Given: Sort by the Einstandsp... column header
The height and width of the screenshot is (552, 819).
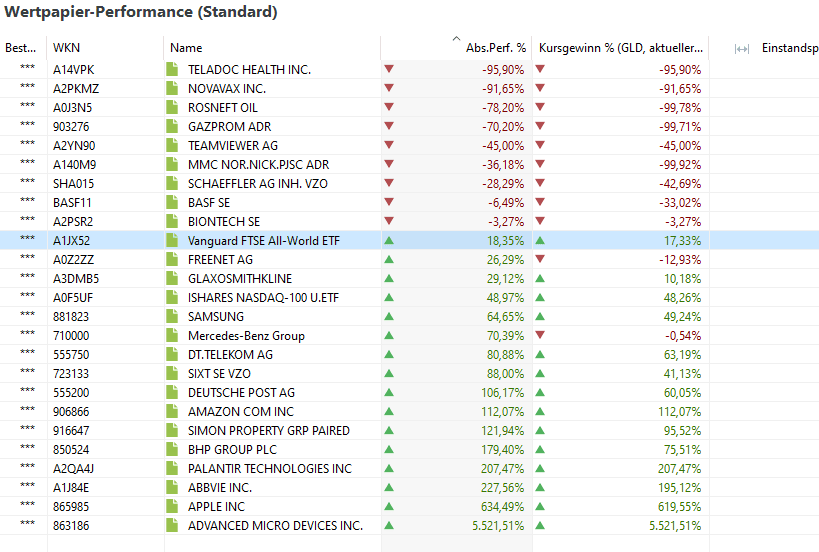Looking at the screenshot, I should coord(790,48).
